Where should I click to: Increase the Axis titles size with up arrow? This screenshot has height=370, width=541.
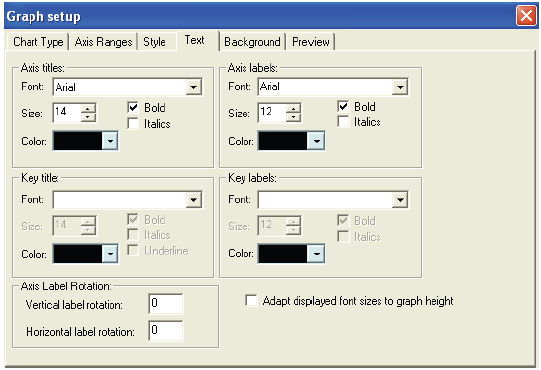tap(88, 108)
